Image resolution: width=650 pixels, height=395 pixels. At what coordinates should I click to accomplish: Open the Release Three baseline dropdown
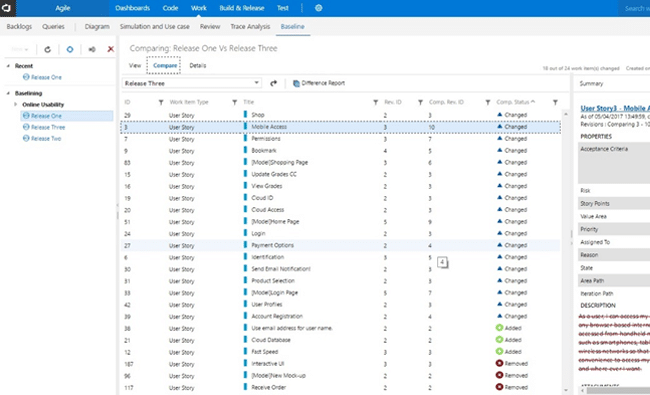point(192,83)
